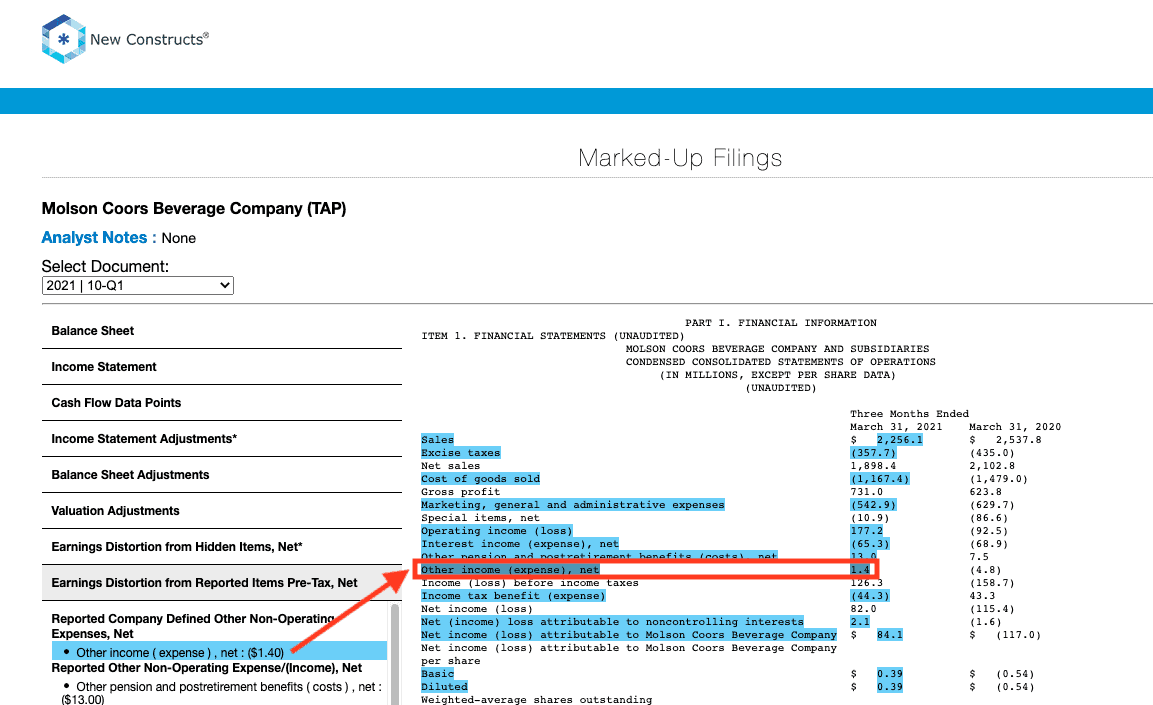Click highlighted value 84.1

click(x=890, y=635)
